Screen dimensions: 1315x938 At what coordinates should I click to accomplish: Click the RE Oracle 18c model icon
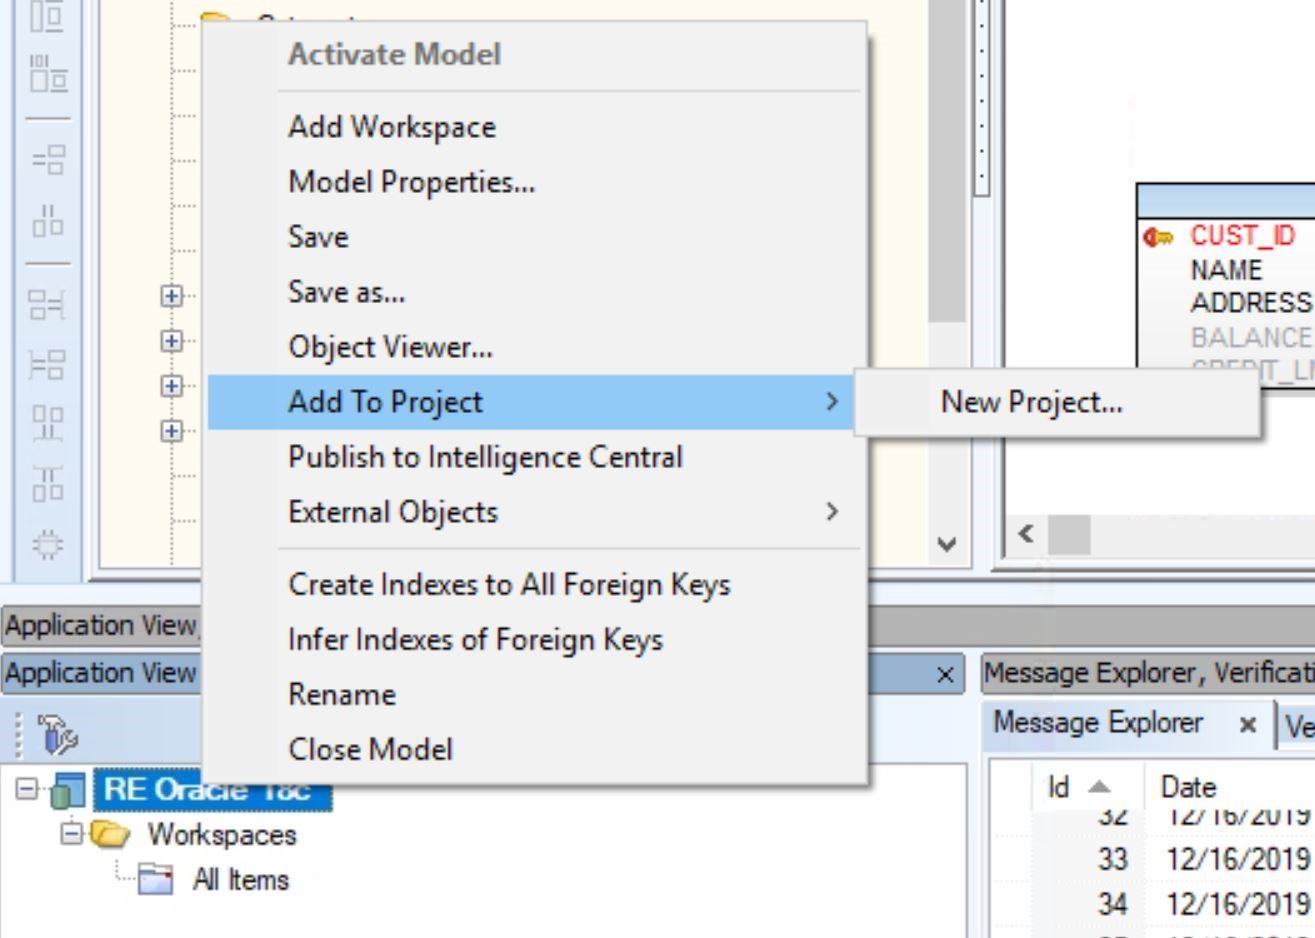click(66, 790)
